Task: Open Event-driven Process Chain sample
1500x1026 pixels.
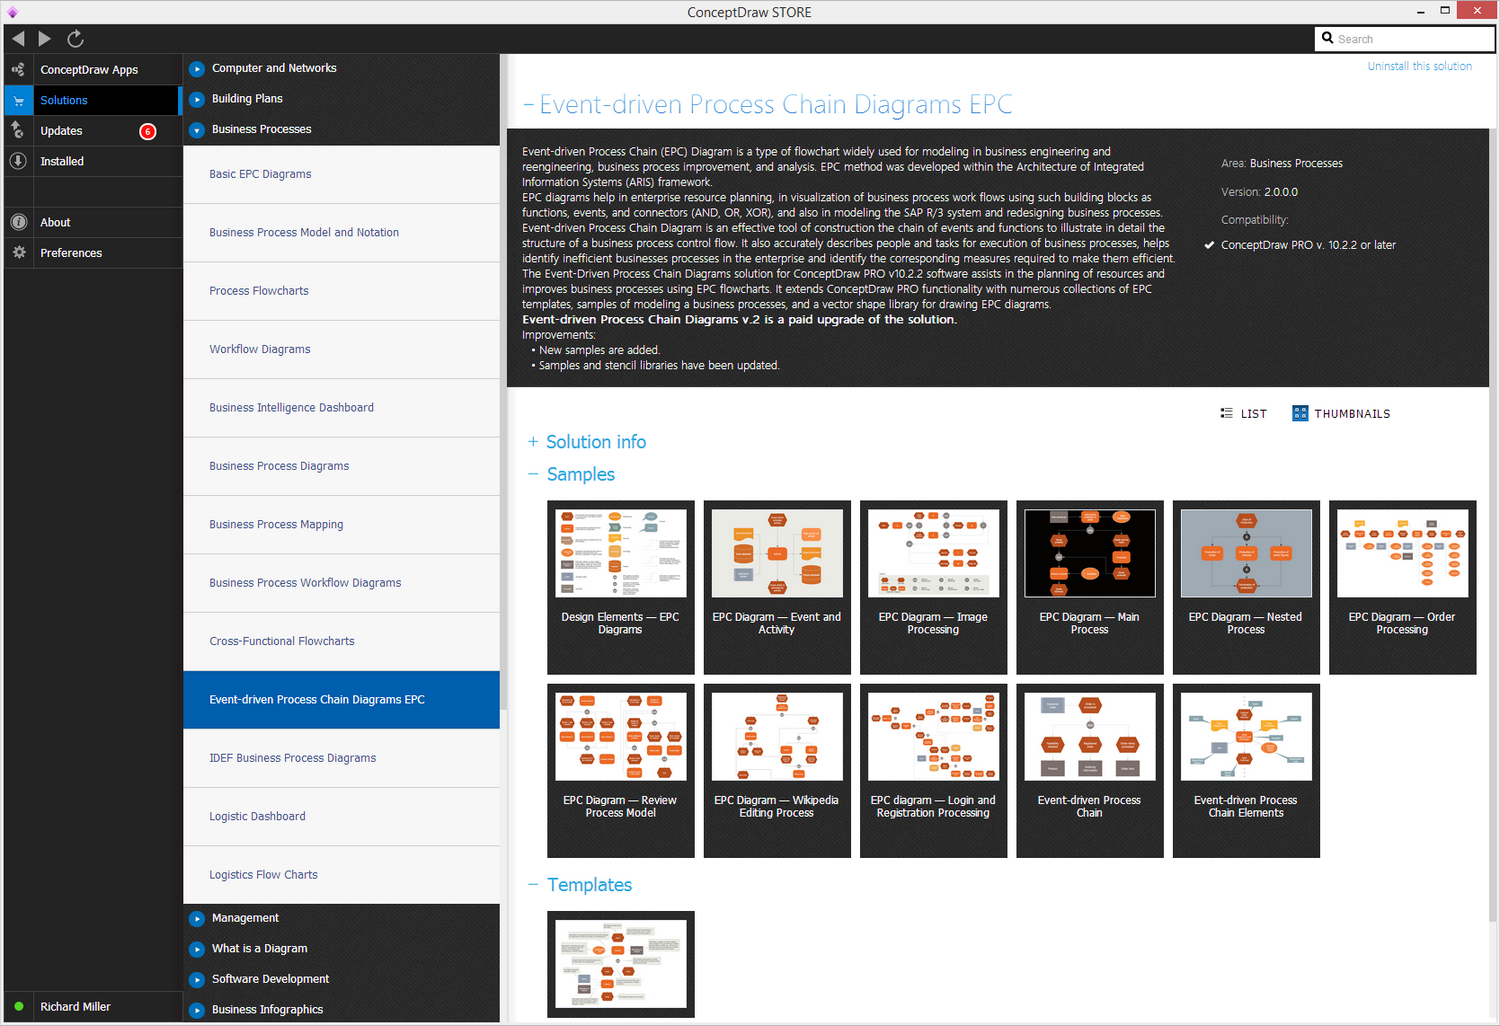Action: 1090,771
